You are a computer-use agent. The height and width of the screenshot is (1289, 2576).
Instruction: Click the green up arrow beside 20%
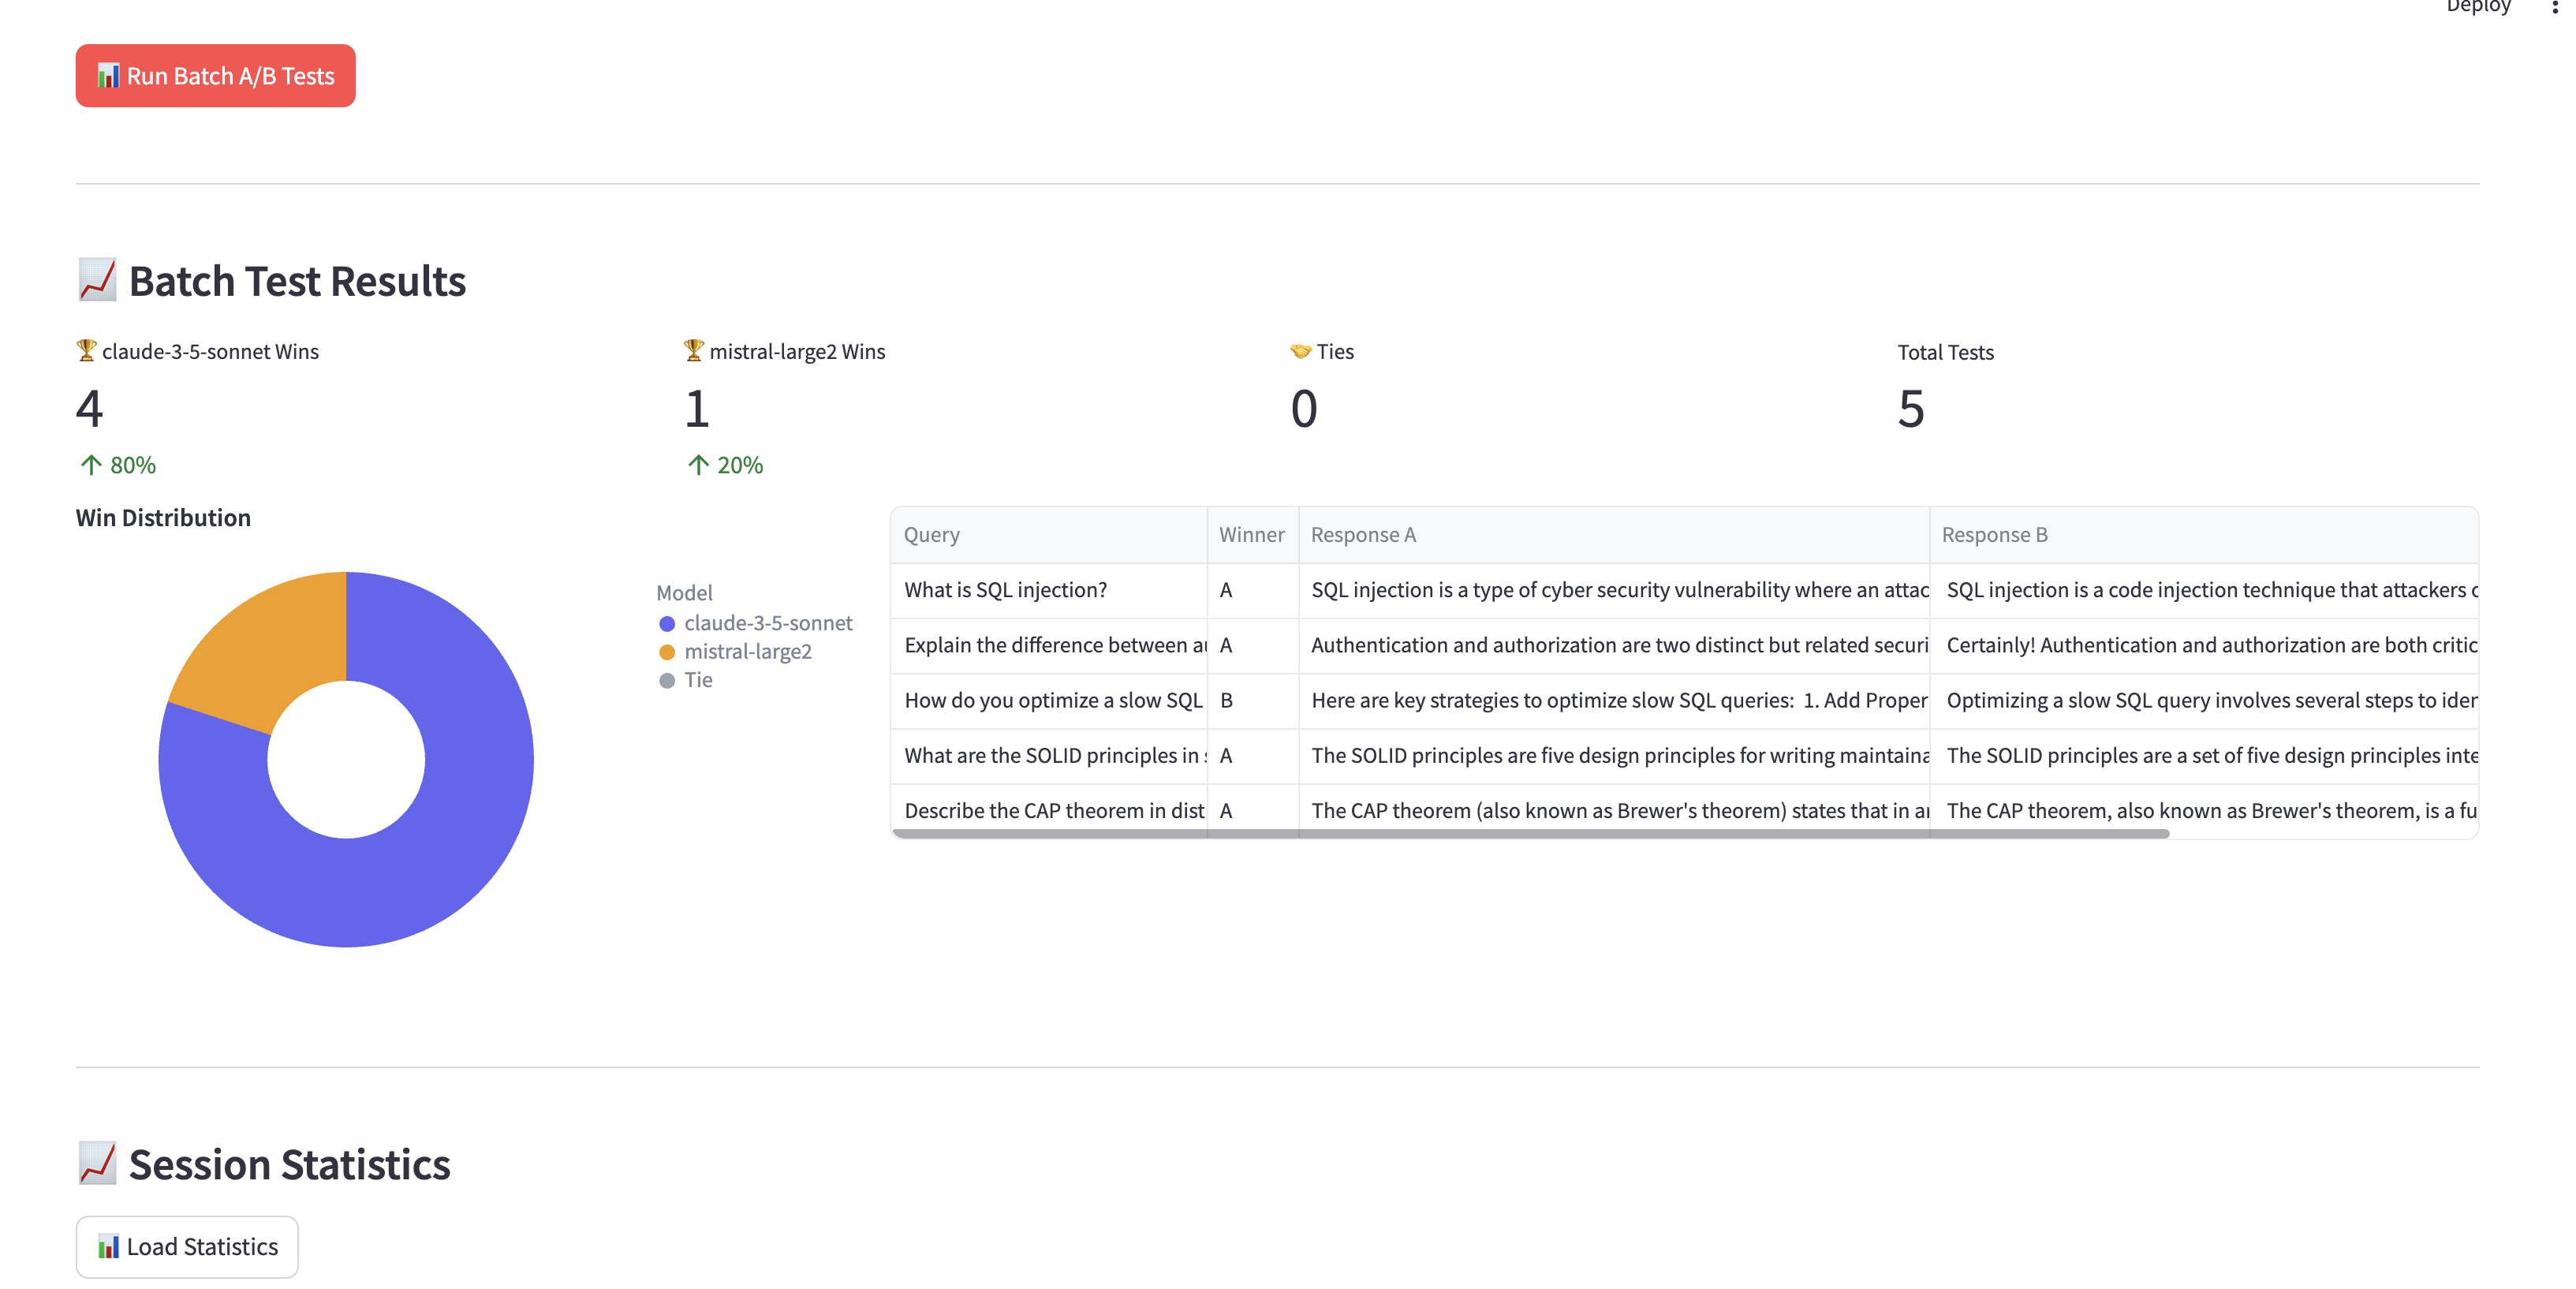(698, 465)
